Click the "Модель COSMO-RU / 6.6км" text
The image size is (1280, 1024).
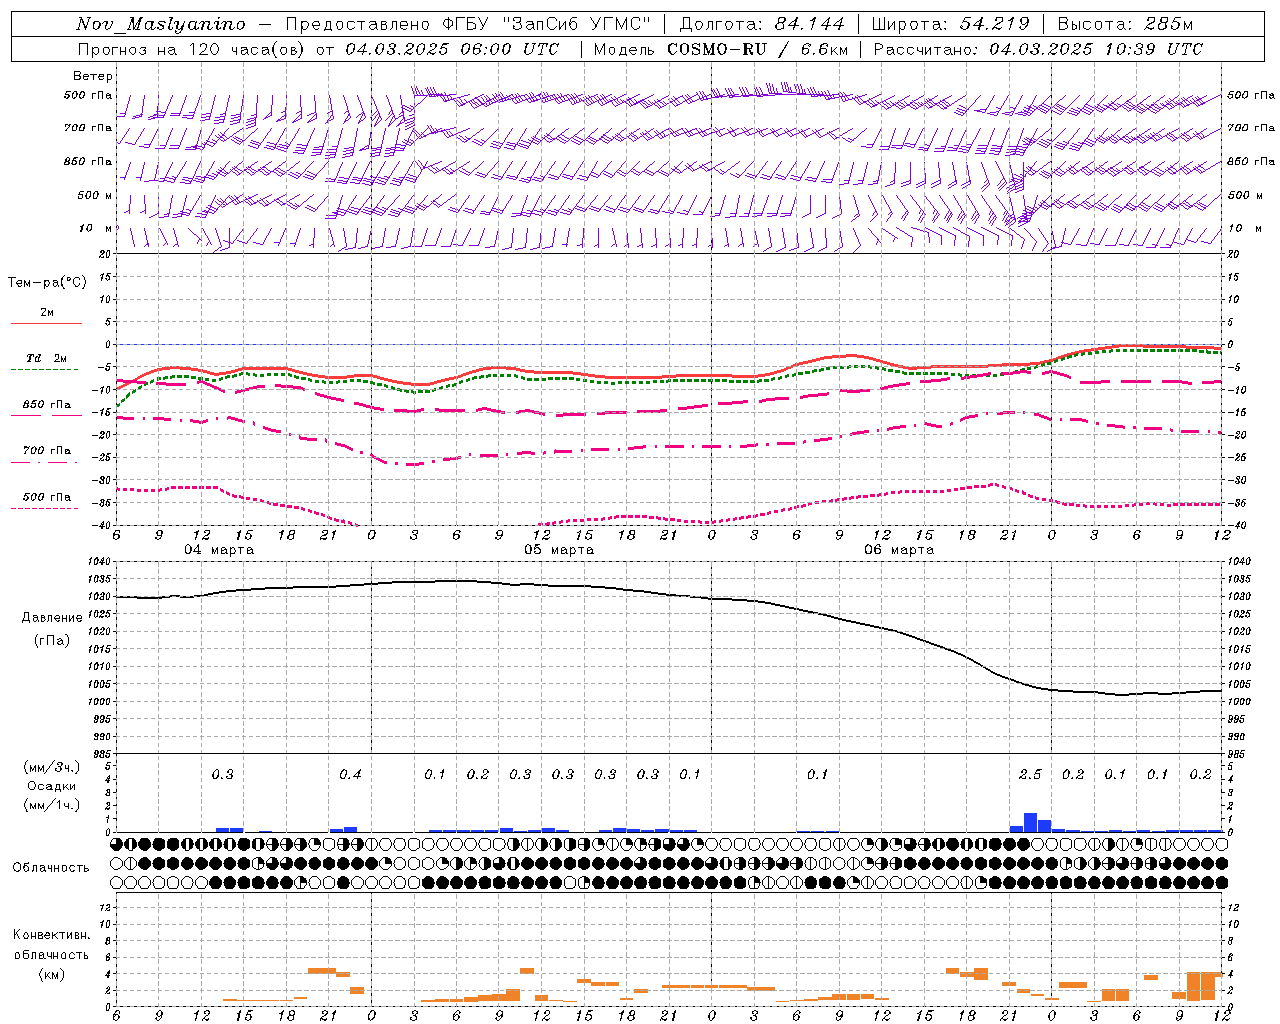pyautogui.click(x=721, y=49)
